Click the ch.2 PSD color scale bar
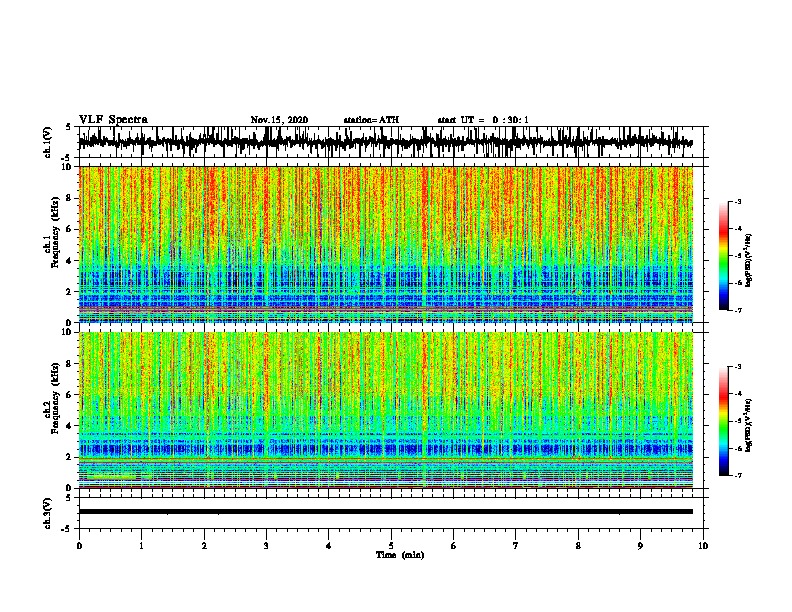 click(724, 421)
